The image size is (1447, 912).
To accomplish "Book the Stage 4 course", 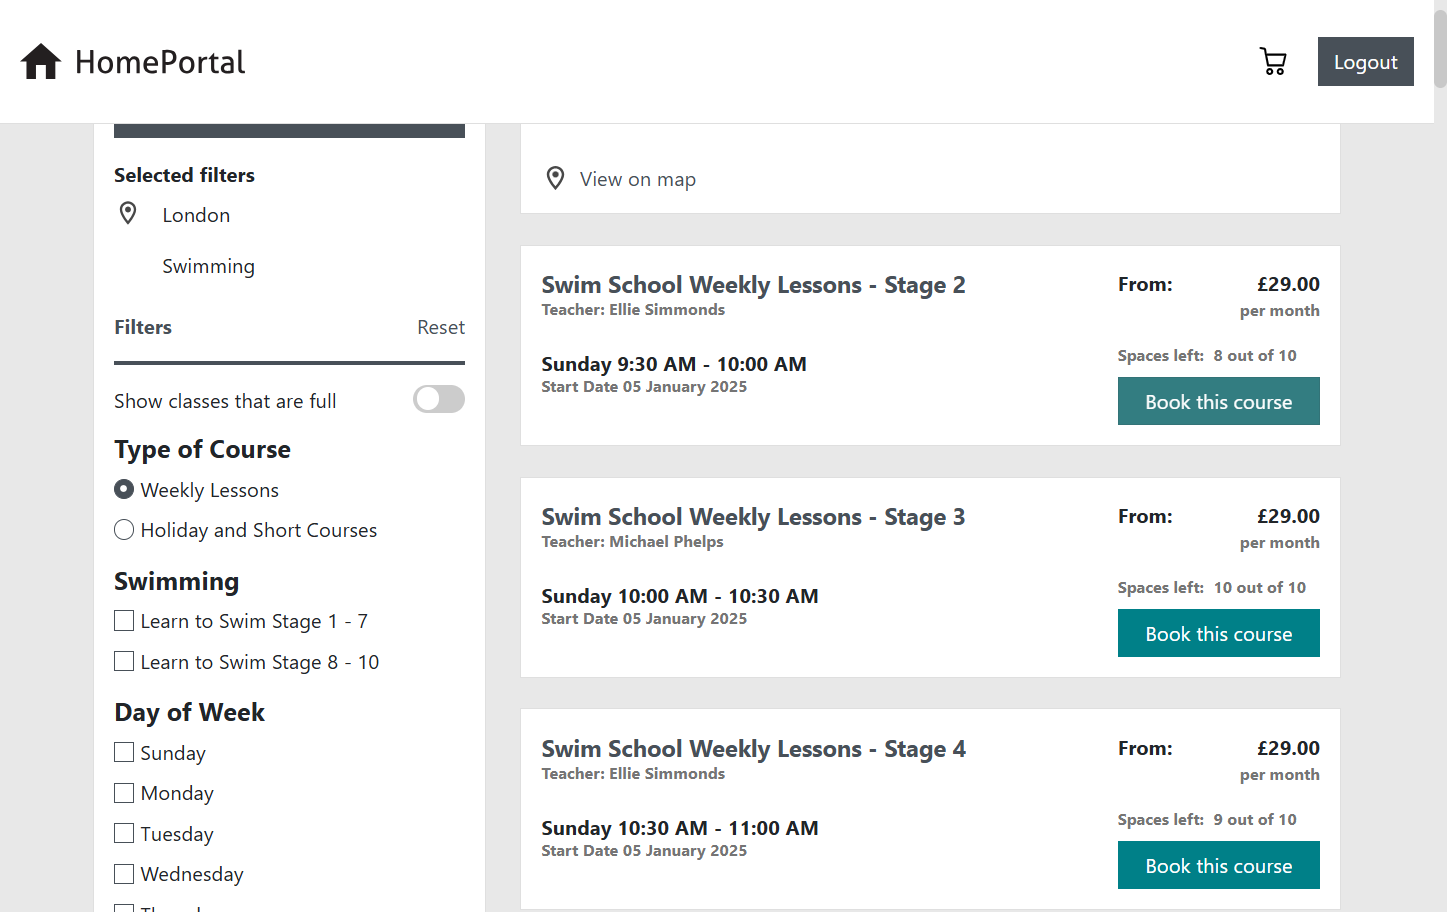I will (x=1218, y=865).
